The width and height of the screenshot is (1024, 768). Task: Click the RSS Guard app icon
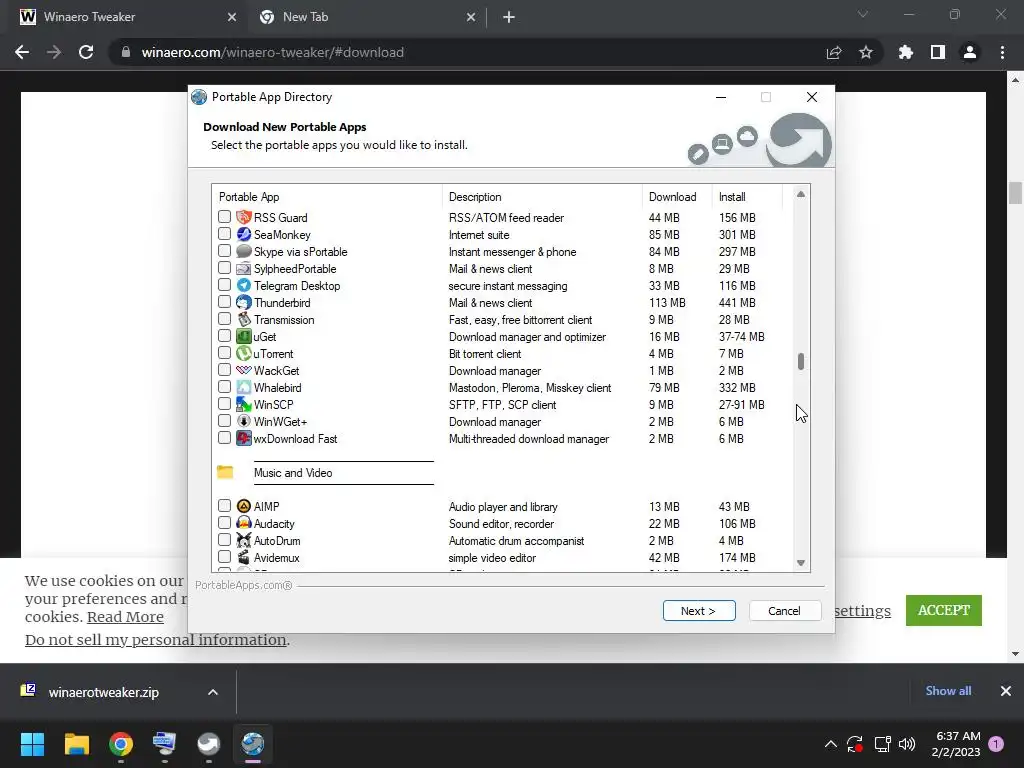(244, 217)
